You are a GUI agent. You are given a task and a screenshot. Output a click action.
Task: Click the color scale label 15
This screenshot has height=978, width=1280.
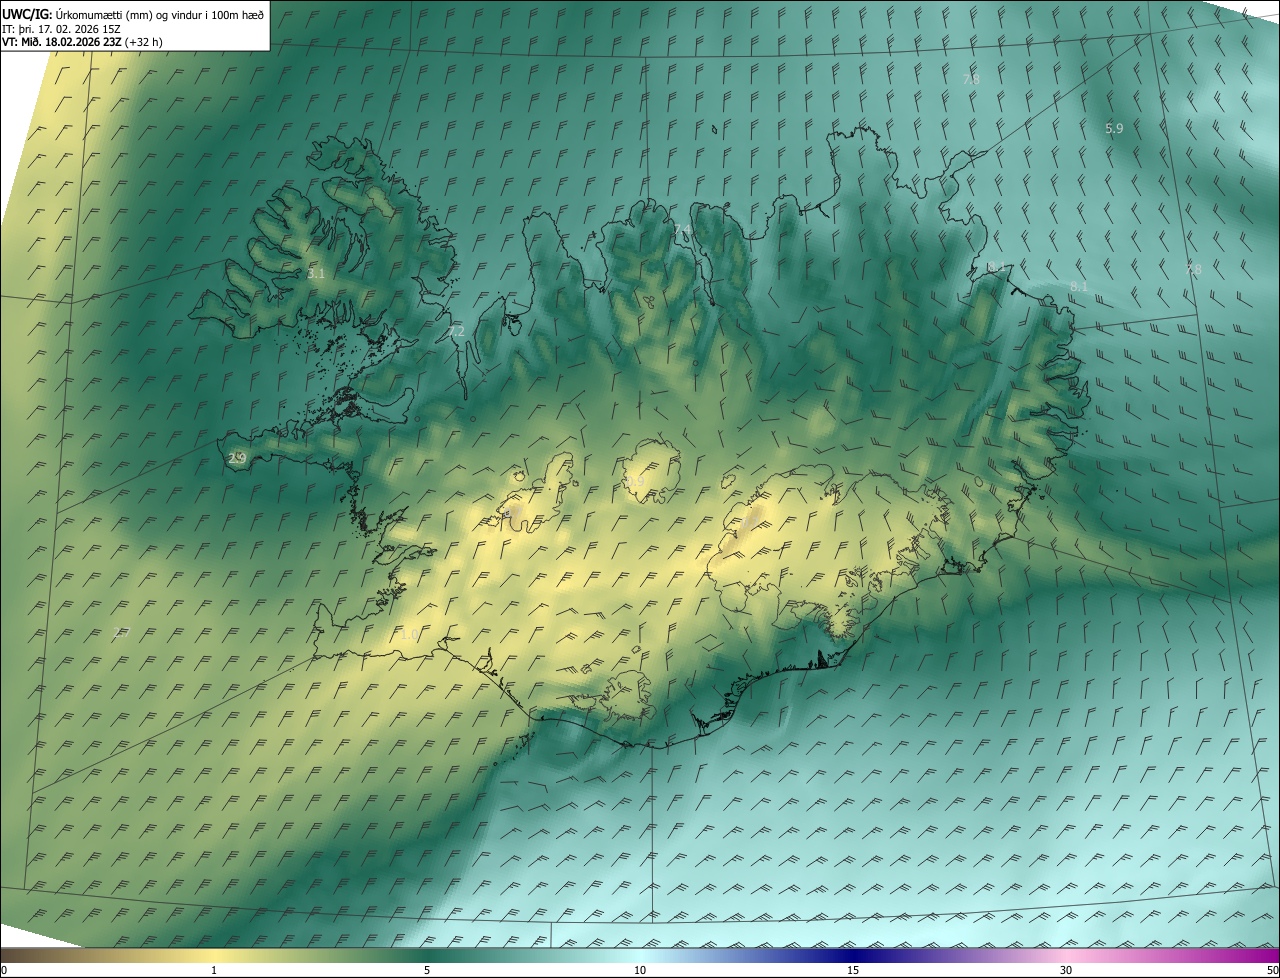point(853,970)
